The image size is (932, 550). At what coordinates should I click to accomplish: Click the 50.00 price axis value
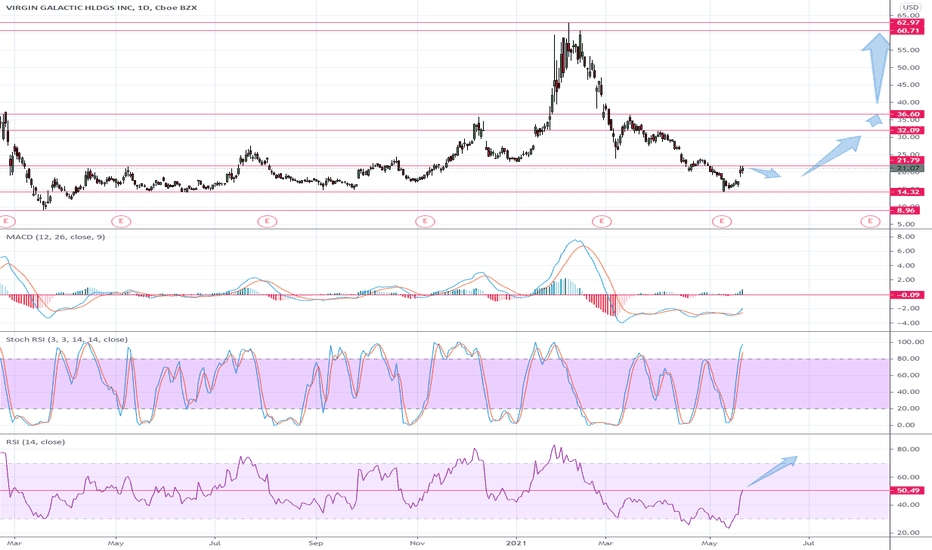[908, 67]
